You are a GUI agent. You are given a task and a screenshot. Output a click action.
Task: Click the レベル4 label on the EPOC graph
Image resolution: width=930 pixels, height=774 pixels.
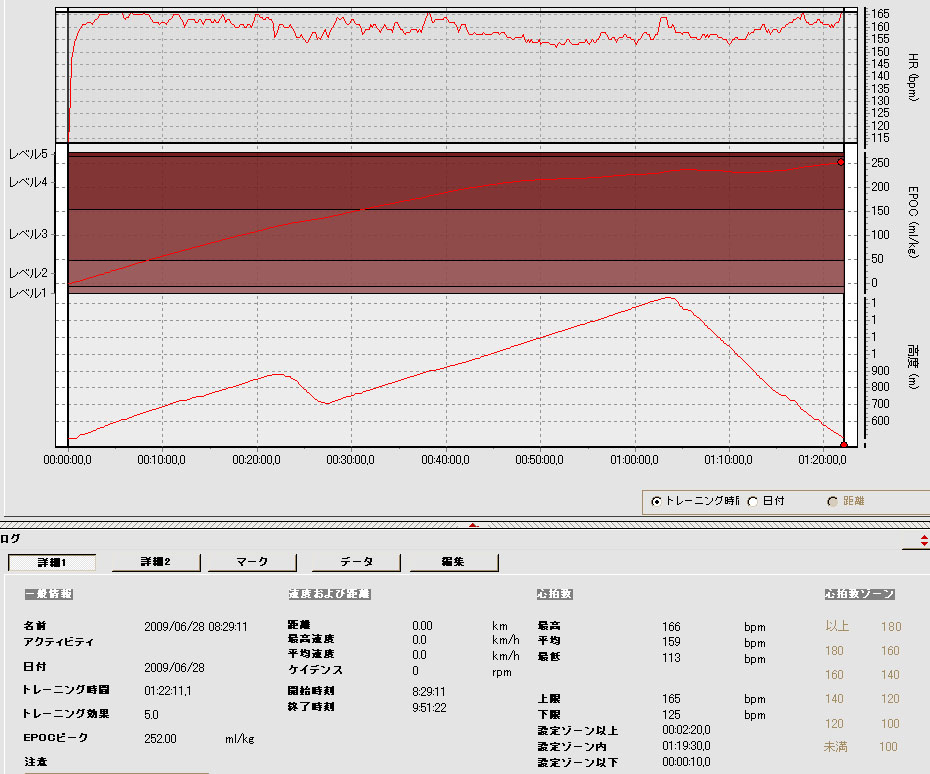coord(28,182)
